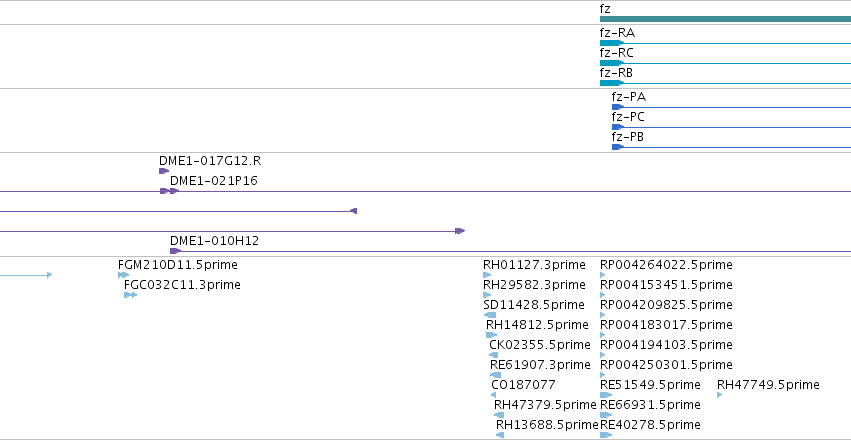Click the DME1-010H12 label

(214, 240)
